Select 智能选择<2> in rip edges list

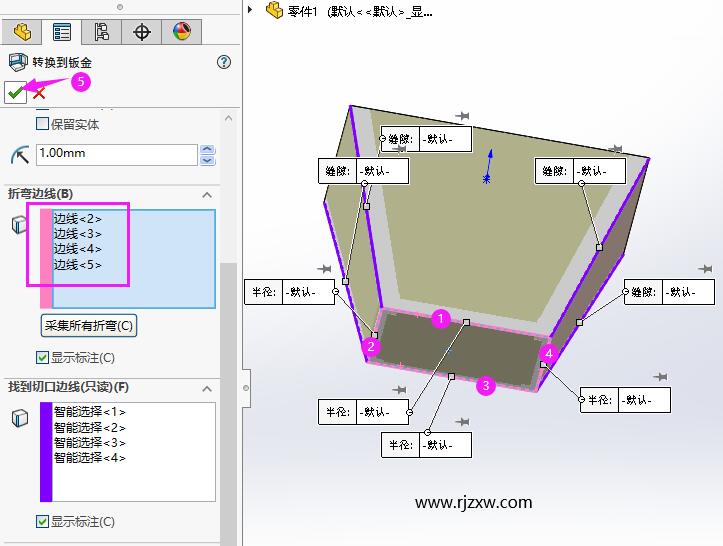(x=89, y=427)
